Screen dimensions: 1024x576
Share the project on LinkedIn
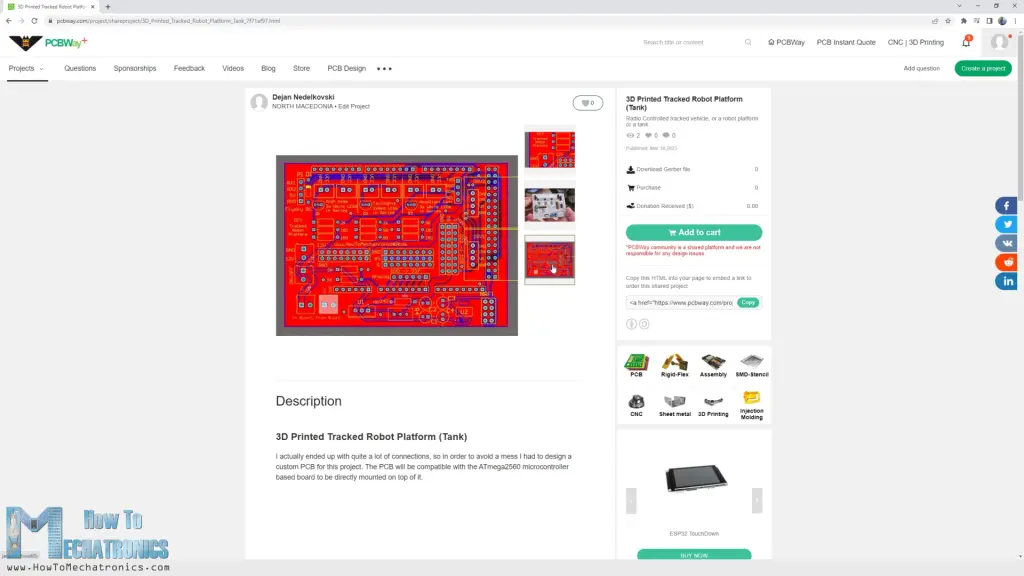1006,281
